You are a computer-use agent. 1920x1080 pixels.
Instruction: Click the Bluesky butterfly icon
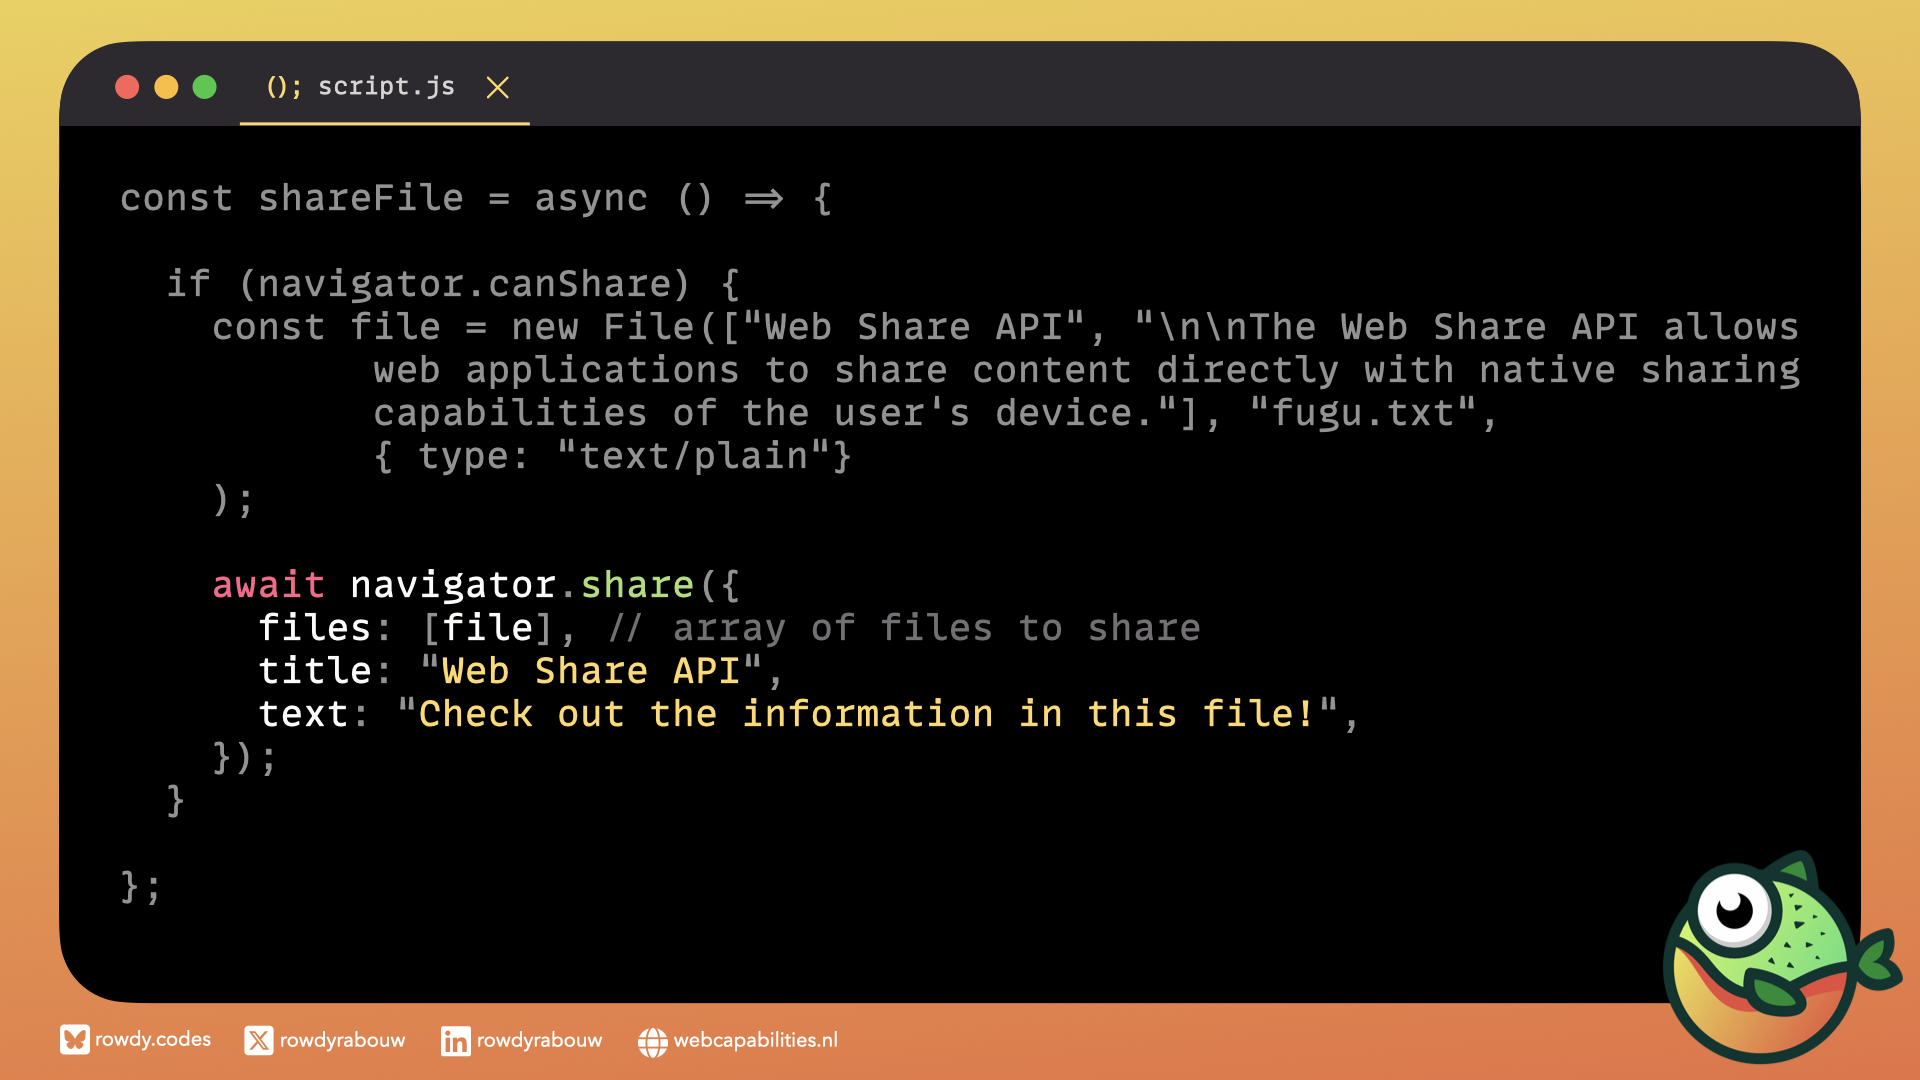pos(74,1040)
